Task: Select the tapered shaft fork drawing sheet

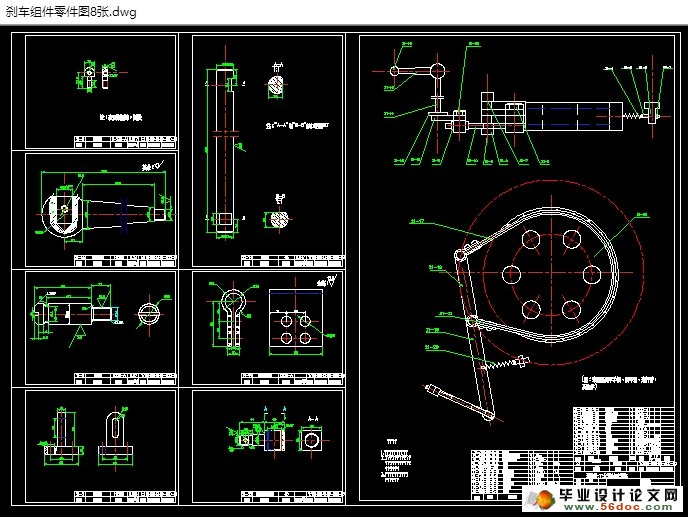Action: [x=100, y=210]
